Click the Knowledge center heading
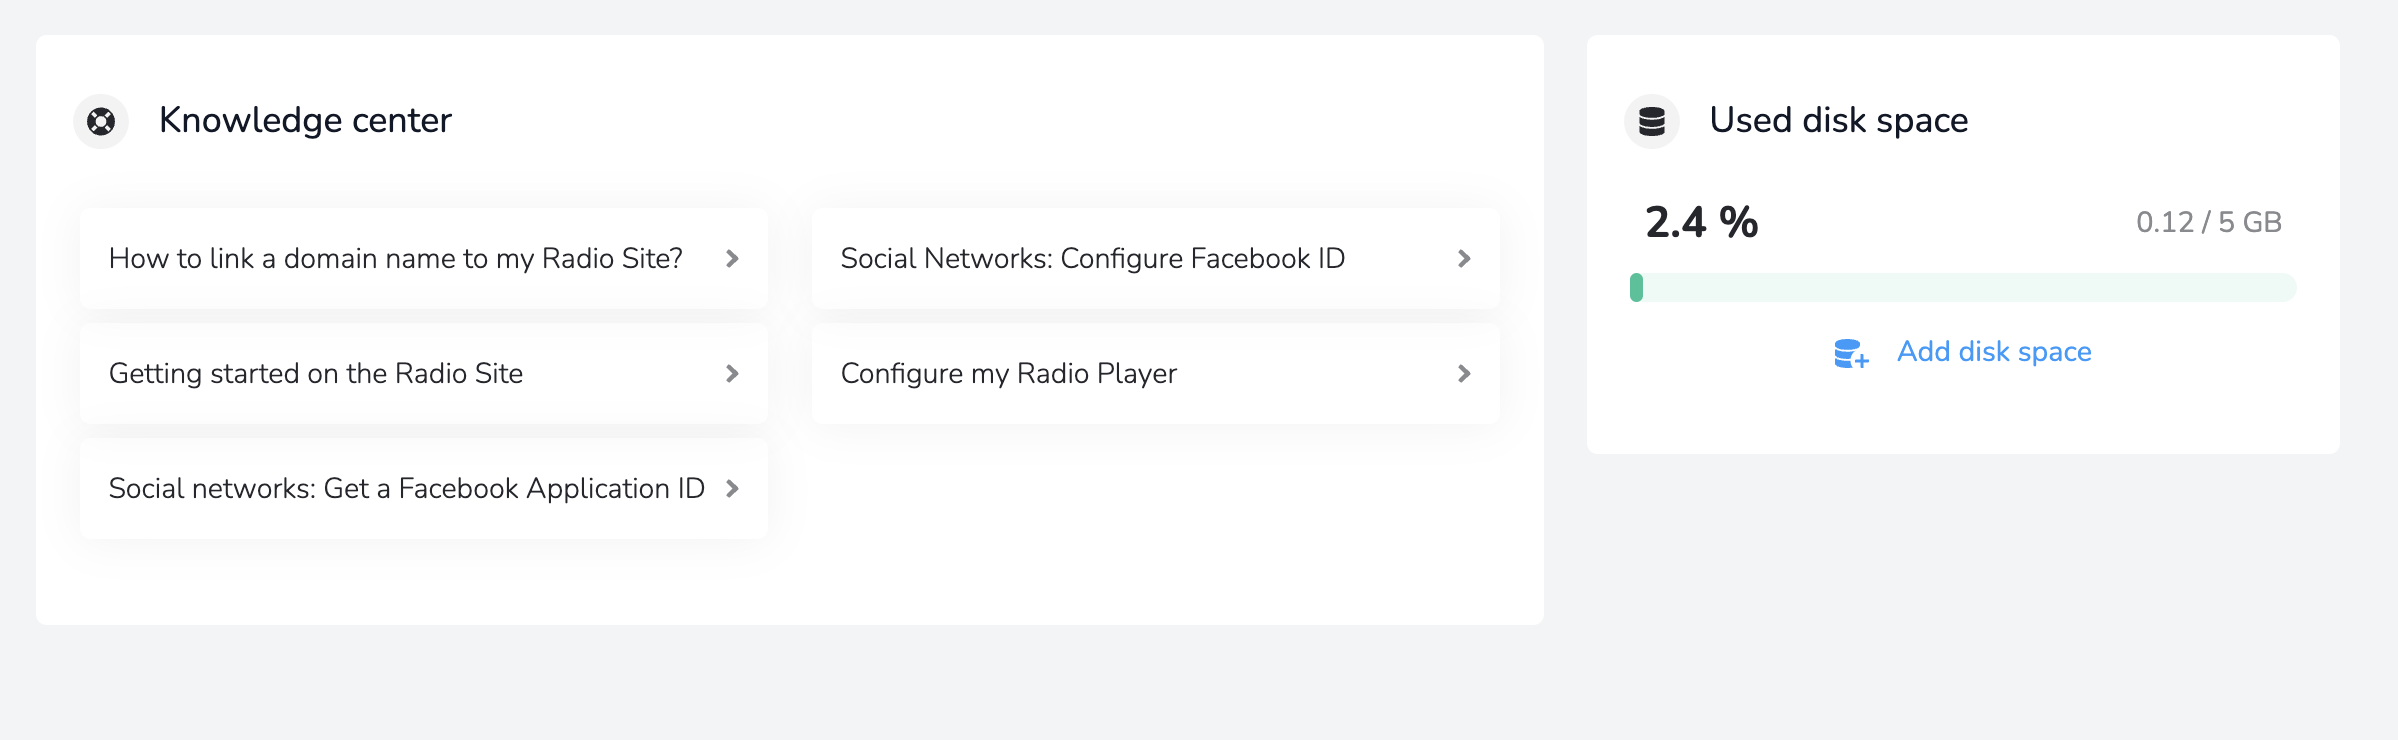 pos(305,121)
